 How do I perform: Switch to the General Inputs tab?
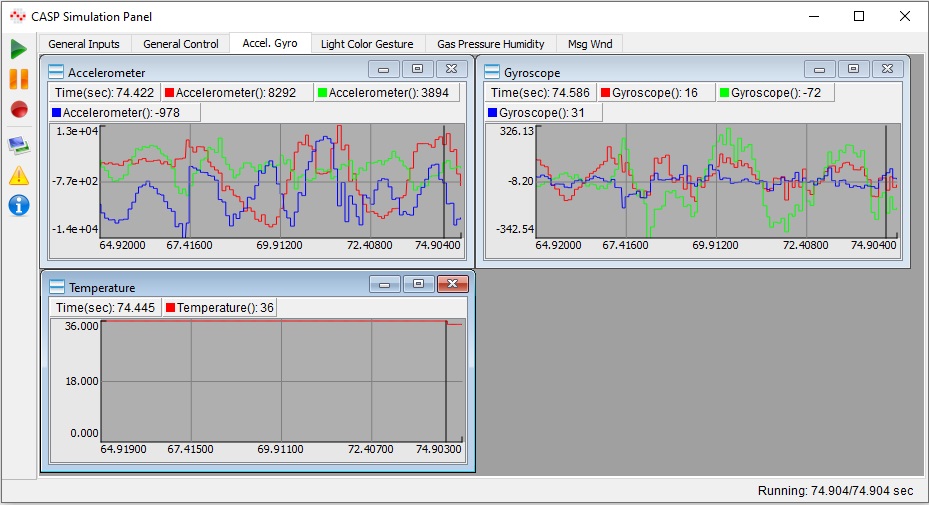pyautogui.click(x=84, y=44)
